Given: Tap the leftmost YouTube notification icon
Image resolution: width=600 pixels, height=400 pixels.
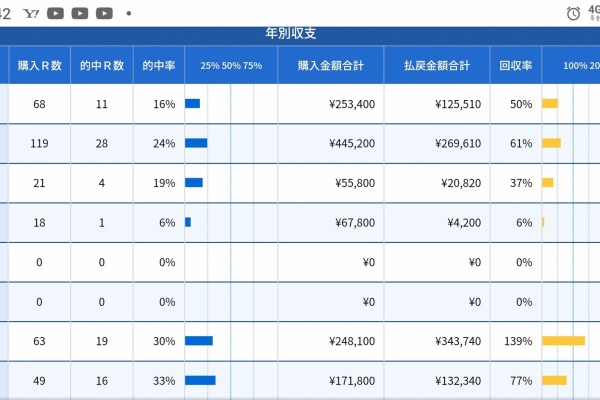Looking at the screenshot, I should (55, 13).
